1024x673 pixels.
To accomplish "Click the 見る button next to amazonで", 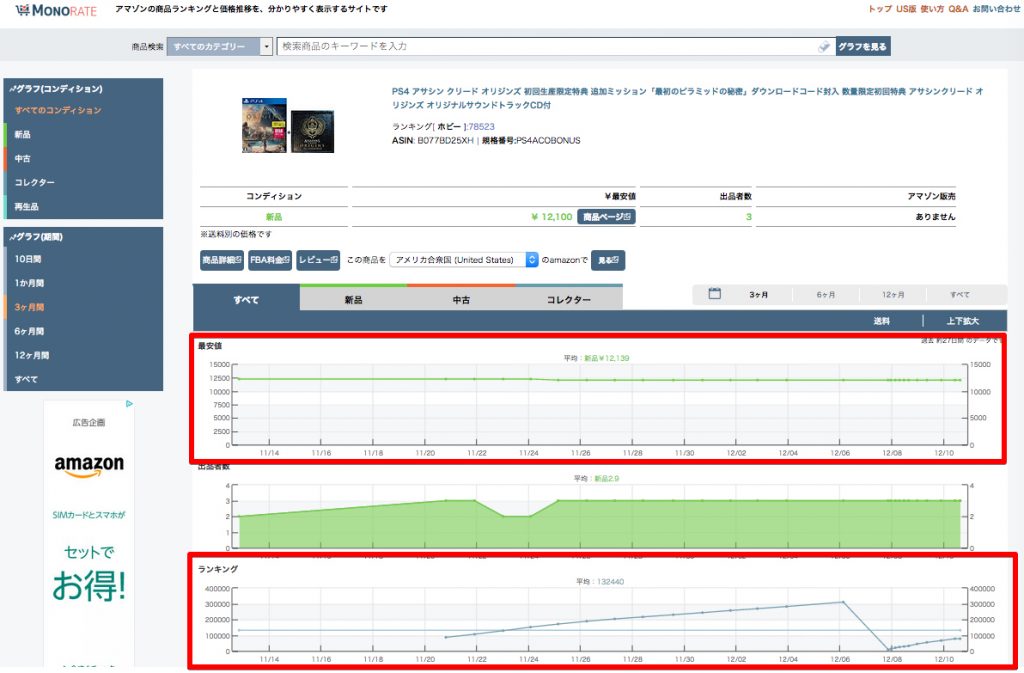I will 608,260.
